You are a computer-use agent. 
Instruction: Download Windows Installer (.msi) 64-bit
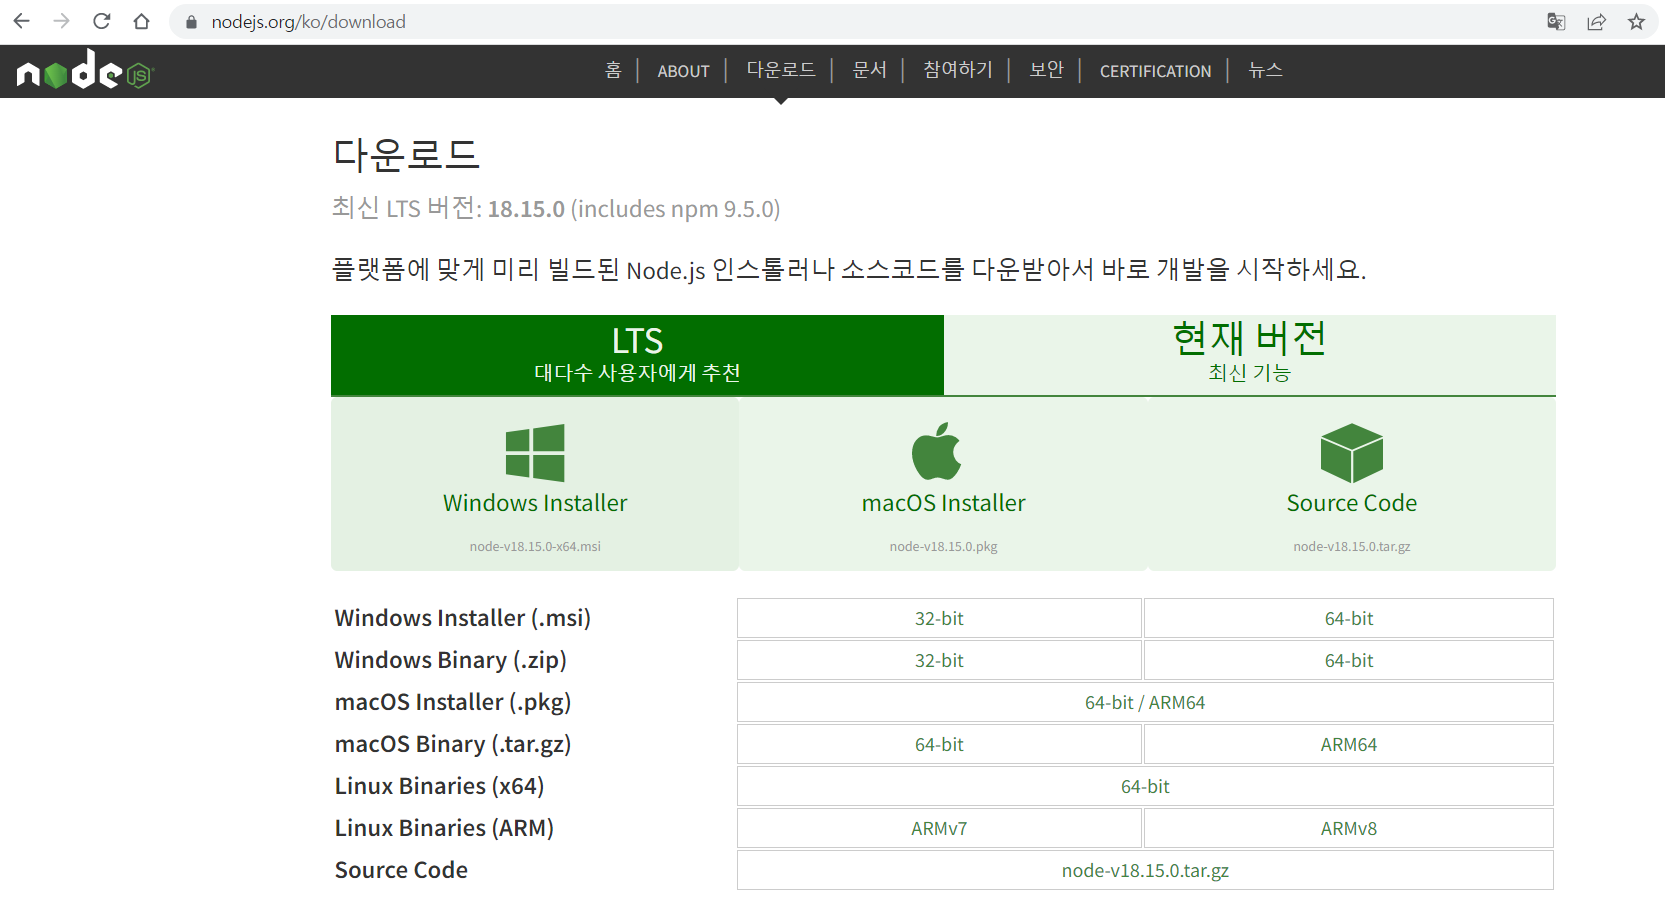point(1348,618)
